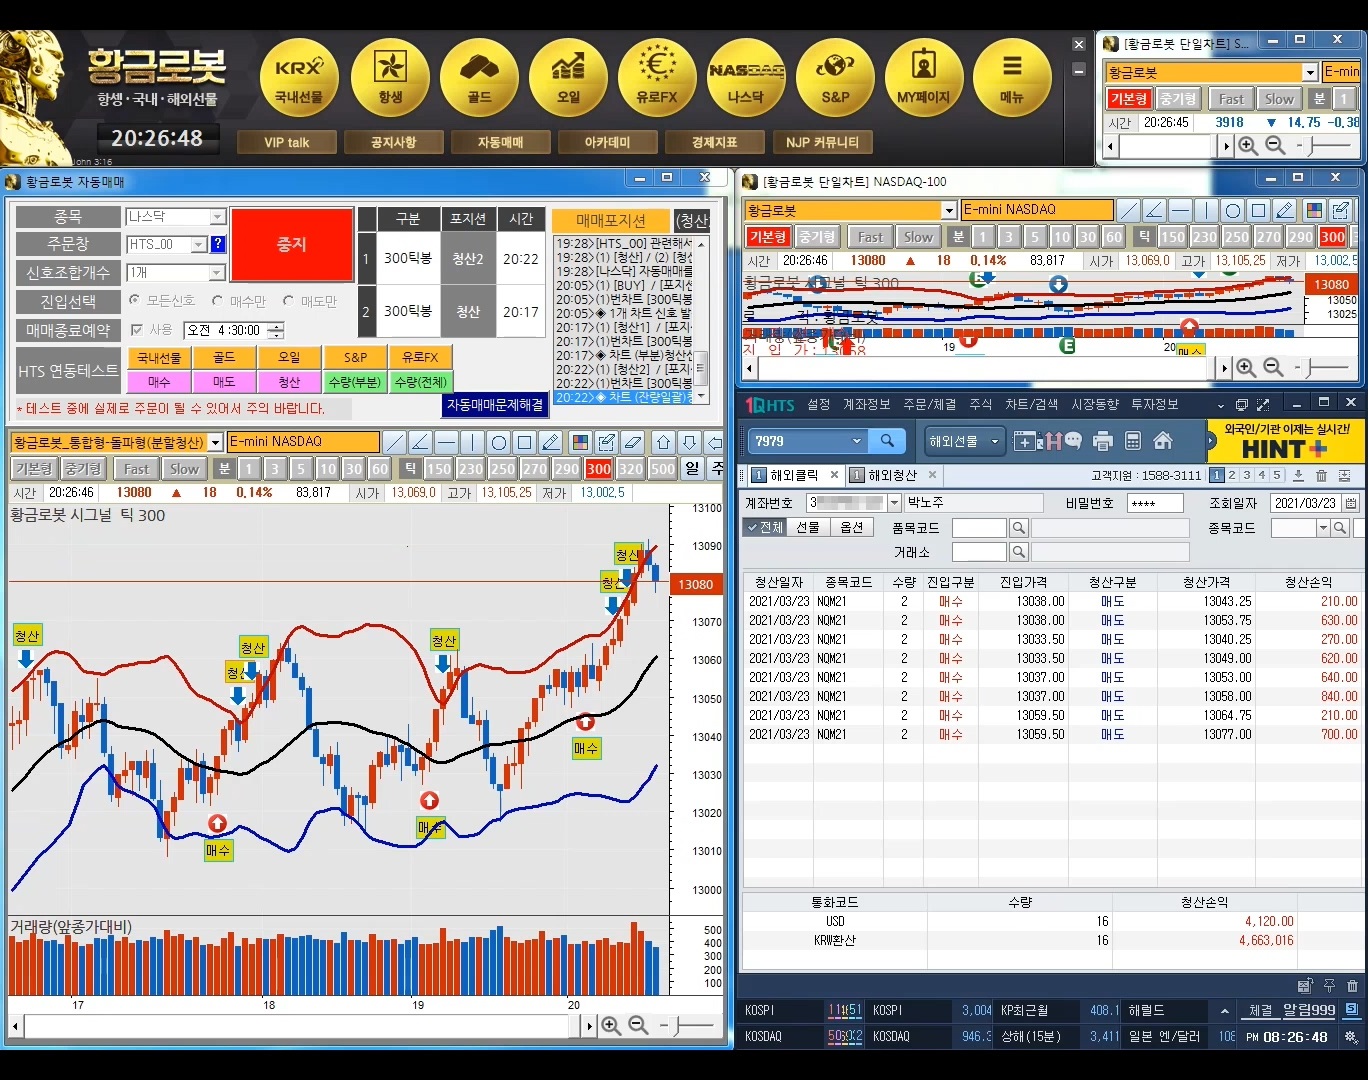Select the eraser tool in main chart
Image resolution: width=1370 pixels, height=1080 pixels.
click(x=633, y=442)
